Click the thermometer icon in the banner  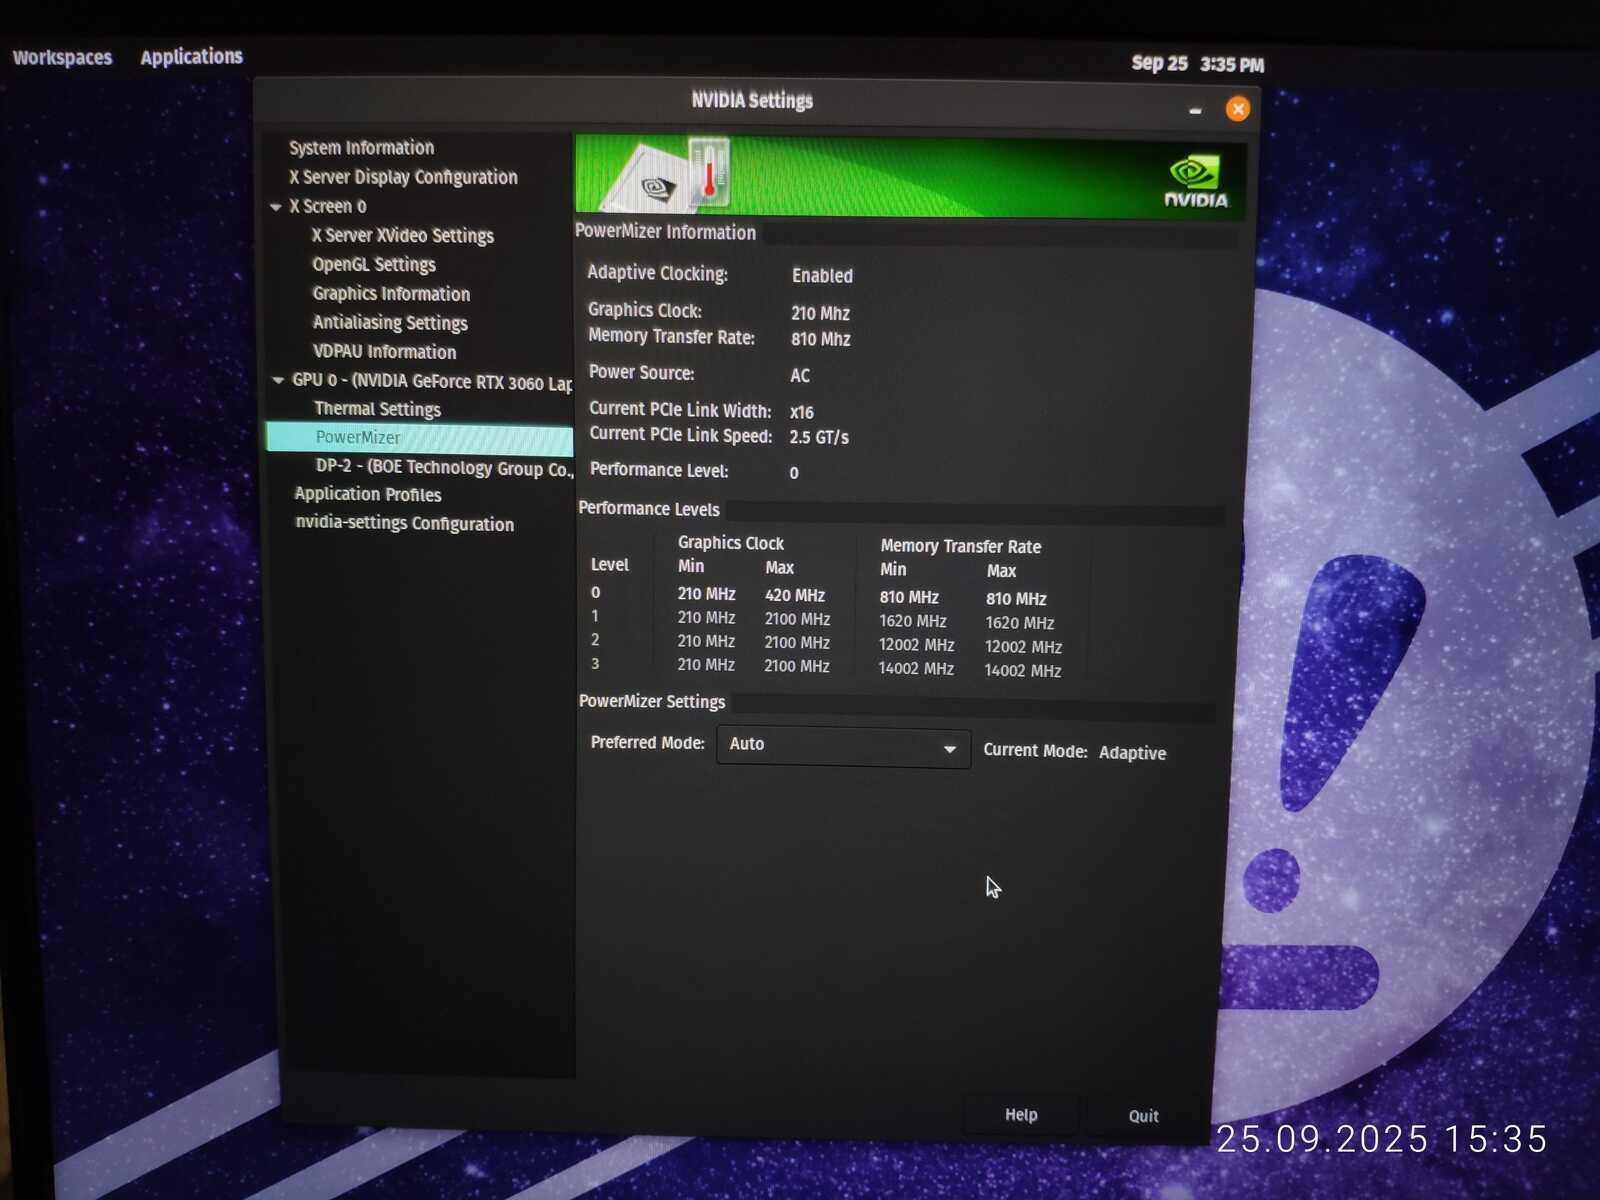[709, 173]
